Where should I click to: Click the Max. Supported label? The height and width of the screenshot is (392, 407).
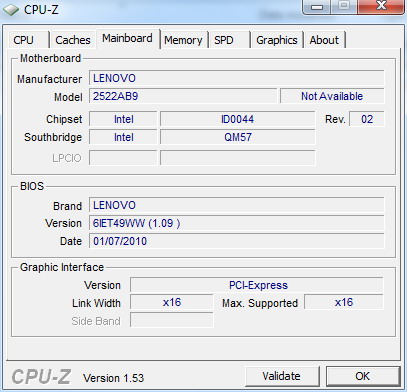click(x=260, y=303)
